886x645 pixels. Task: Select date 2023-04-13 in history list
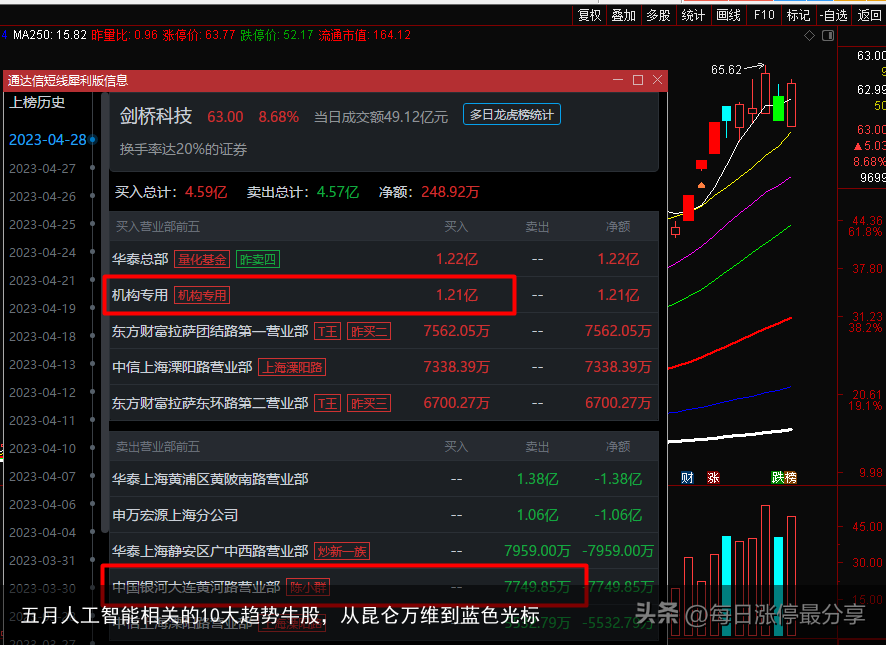tap(42, 365)
